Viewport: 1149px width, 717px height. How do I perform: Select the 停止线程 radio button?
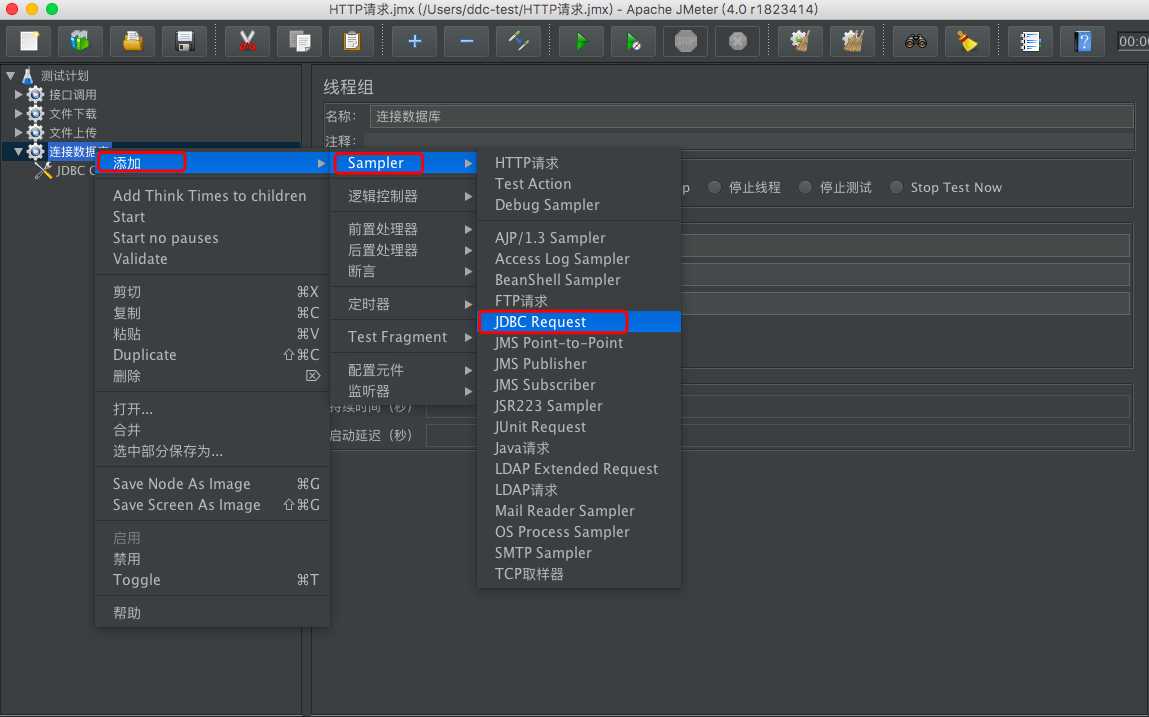pos(714,188)
